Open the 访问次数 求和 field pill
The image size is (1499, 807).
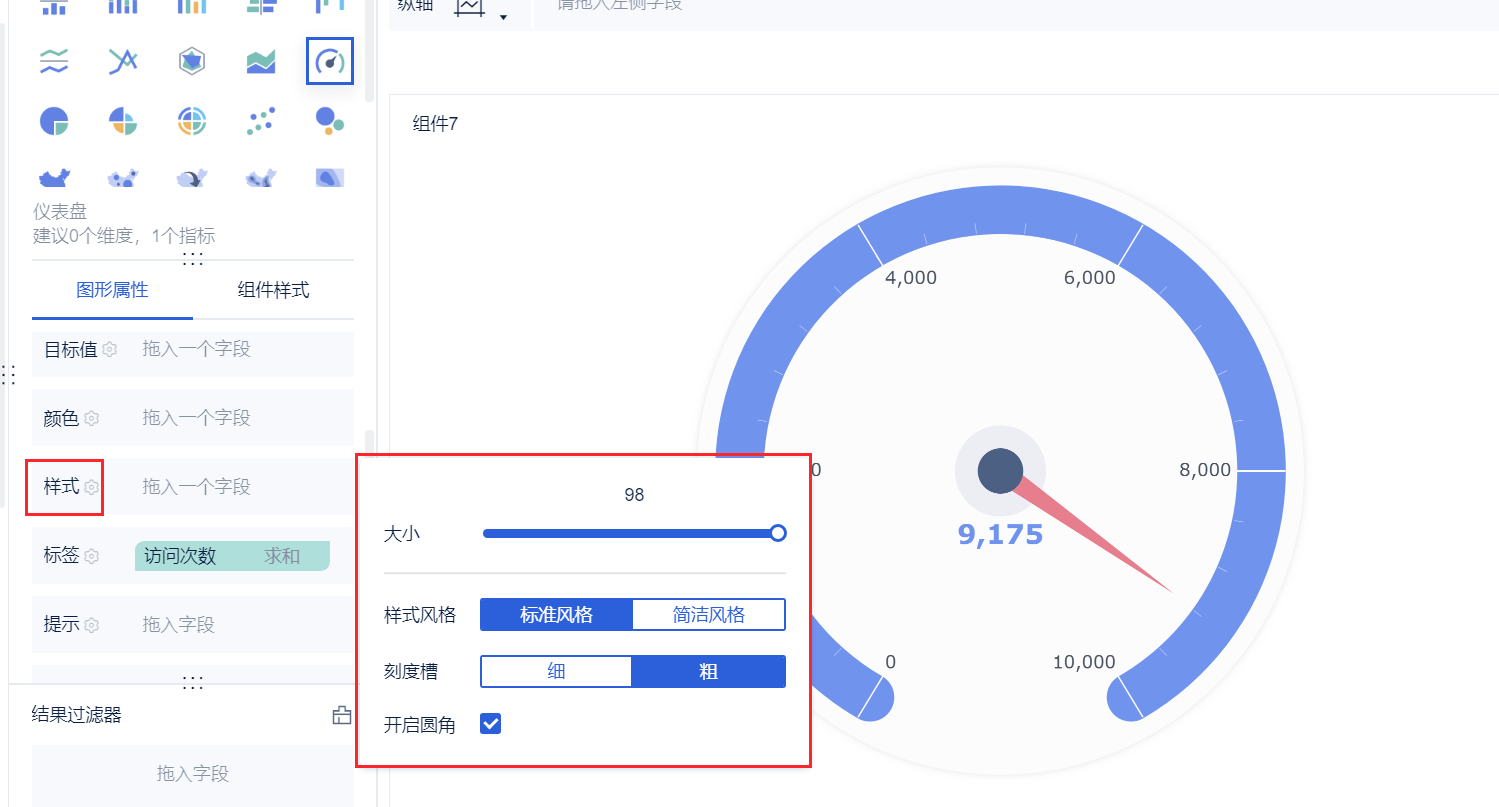coord(232,556)
